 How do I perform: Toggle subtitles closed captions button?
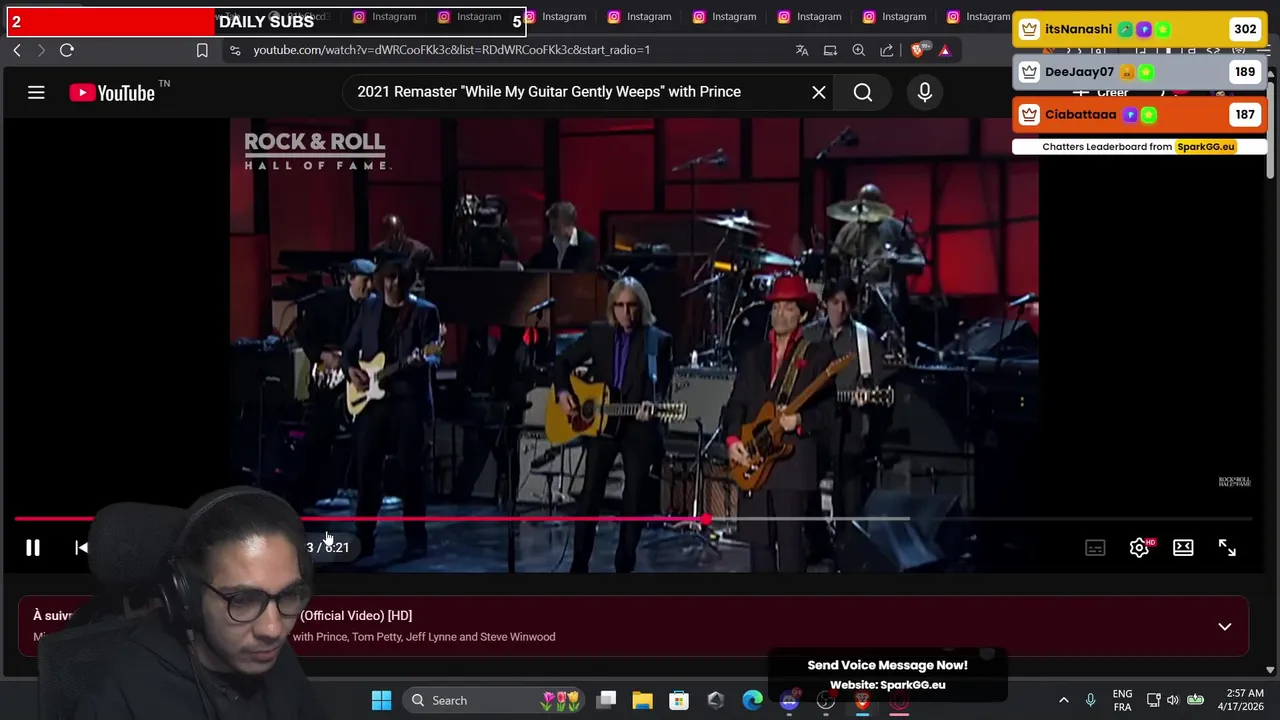pyautogui.click(x=1095, y=548)
